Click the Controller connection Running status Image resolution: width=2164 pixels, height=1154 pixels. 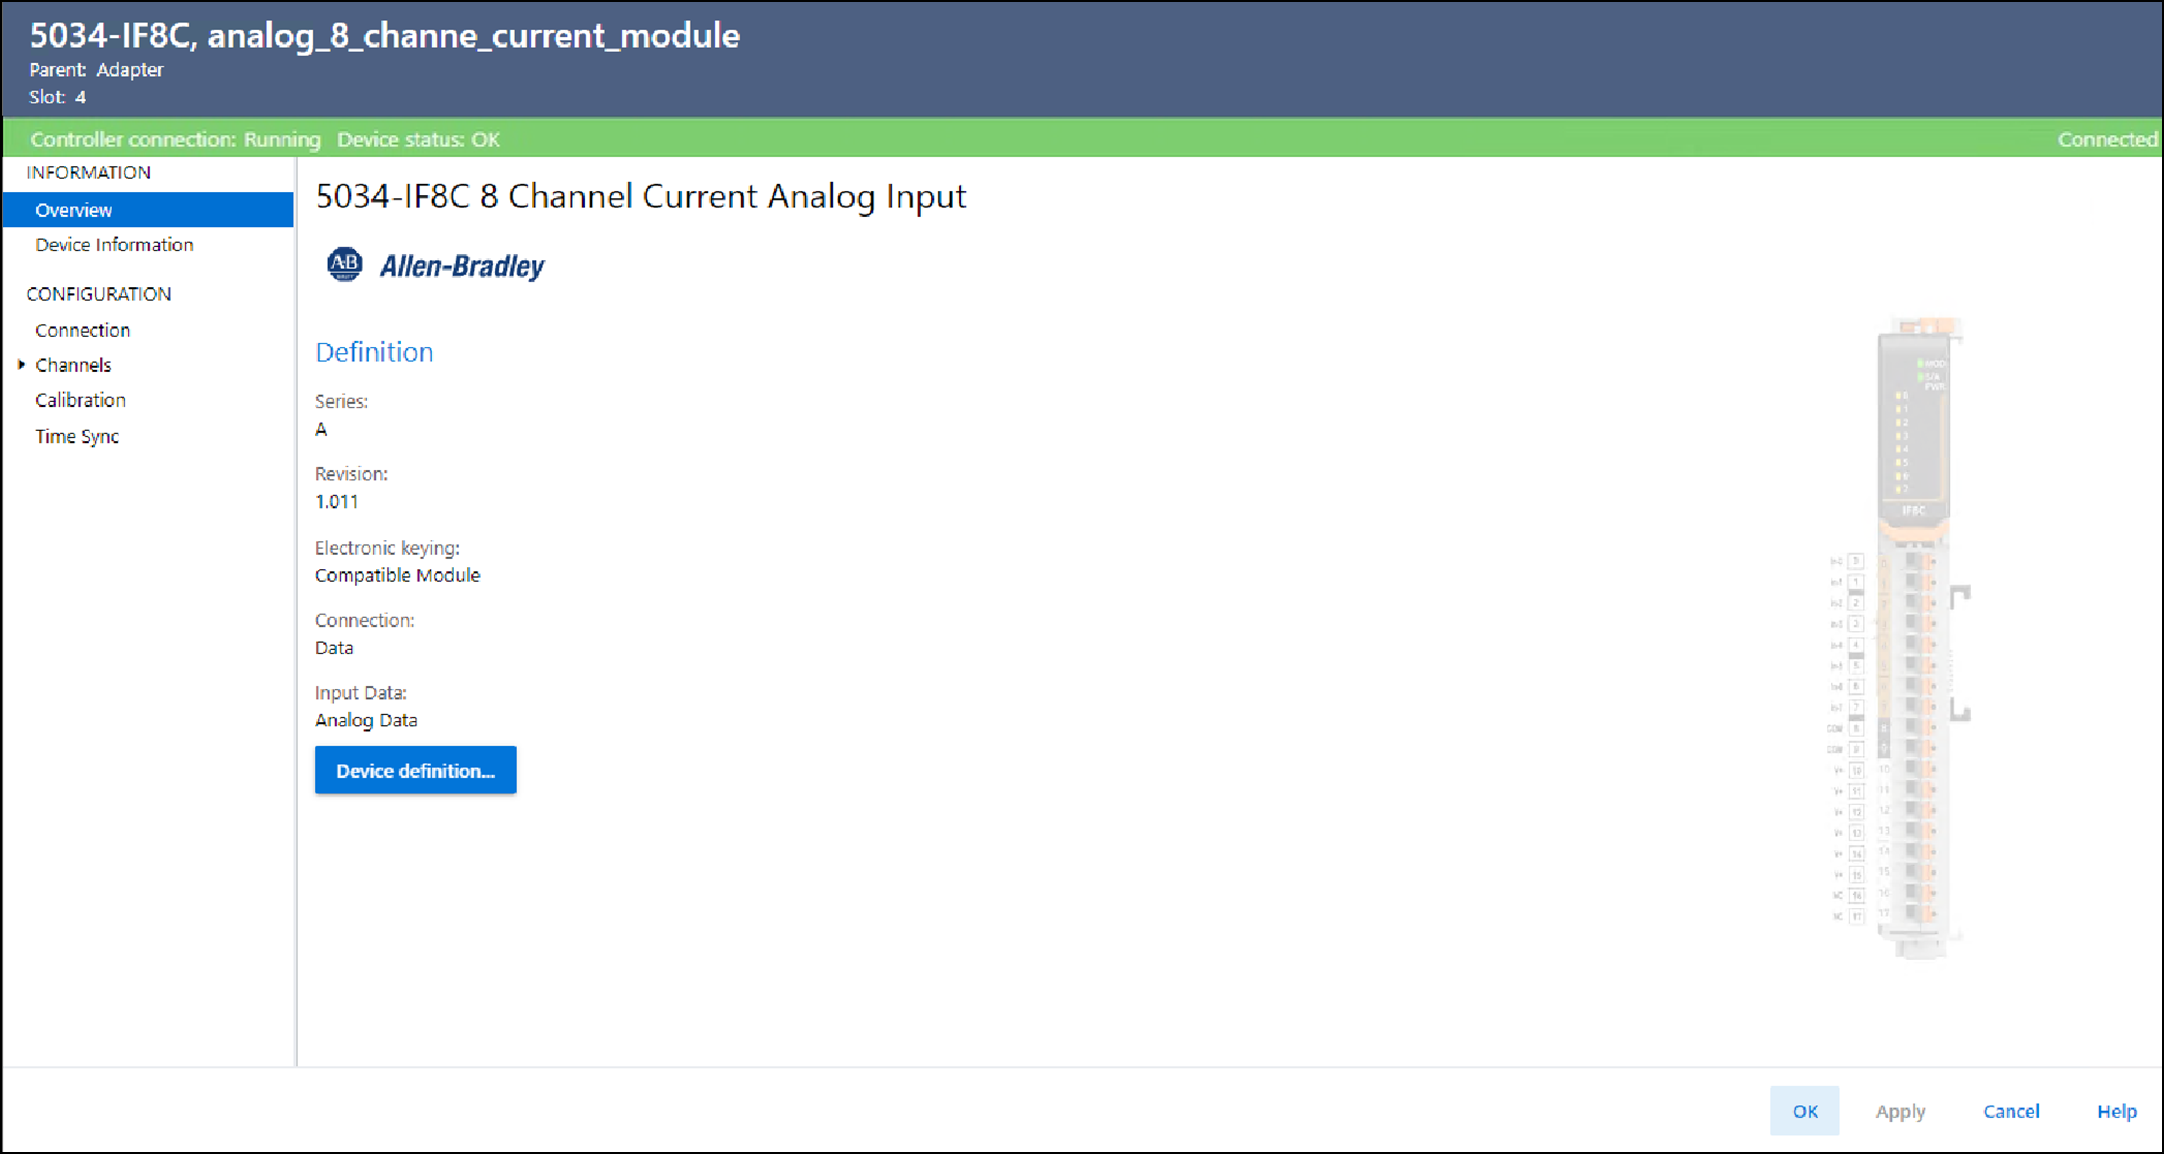175,140
